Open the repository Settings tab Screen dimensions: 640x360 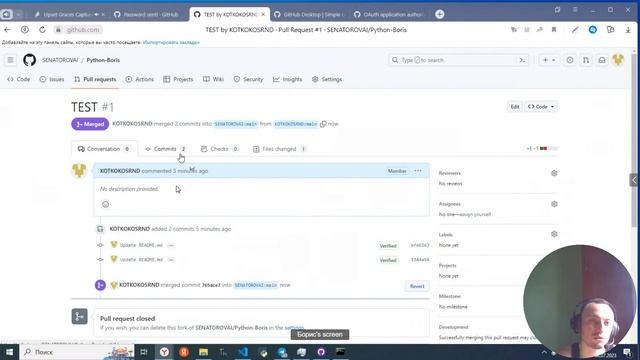click(327, 79)
